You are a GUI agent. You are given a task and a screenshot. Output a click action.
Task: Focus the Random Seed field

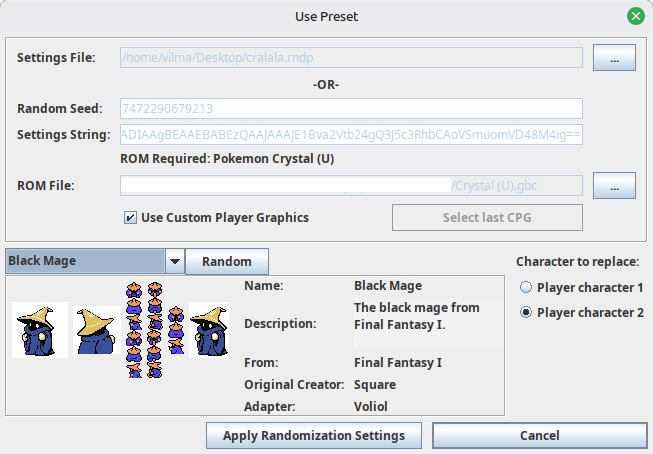[x=351, y=109]
